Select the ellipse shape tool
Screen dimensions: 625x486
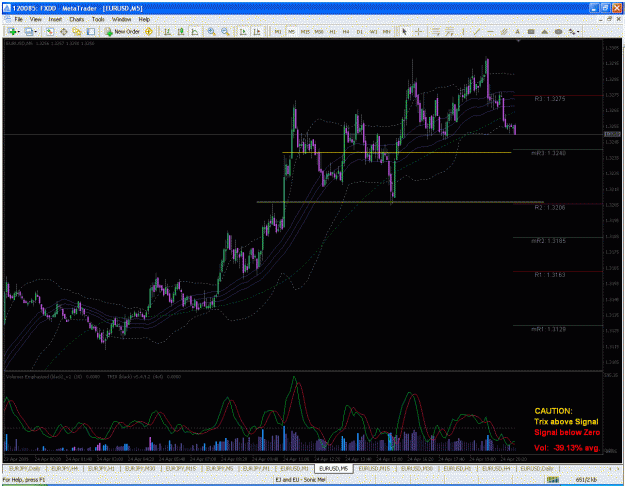click(558, 31)
